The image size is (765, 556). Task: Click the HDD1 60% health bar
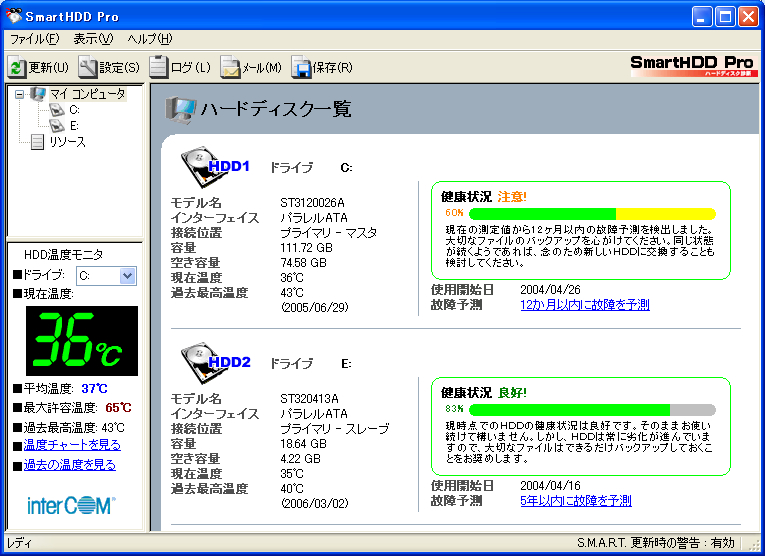pos(592,214)
